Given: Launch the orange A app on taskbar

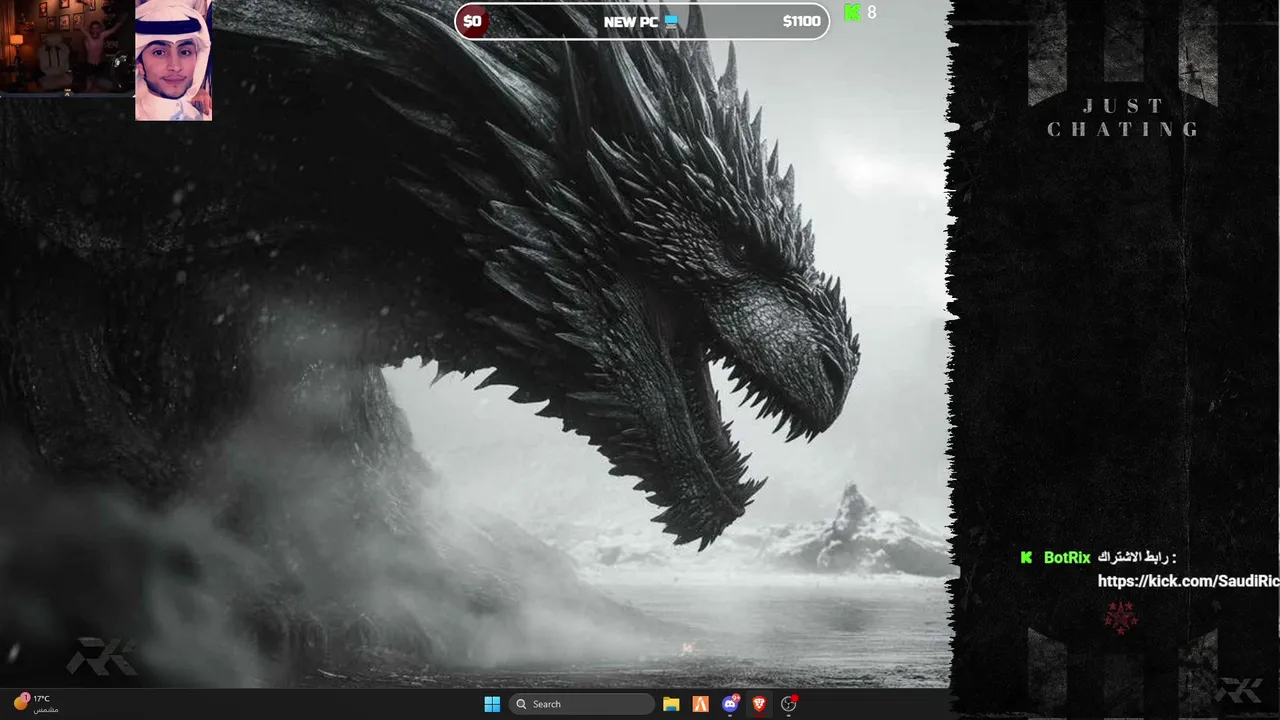Looking at the screenshot, I should 700,704.
